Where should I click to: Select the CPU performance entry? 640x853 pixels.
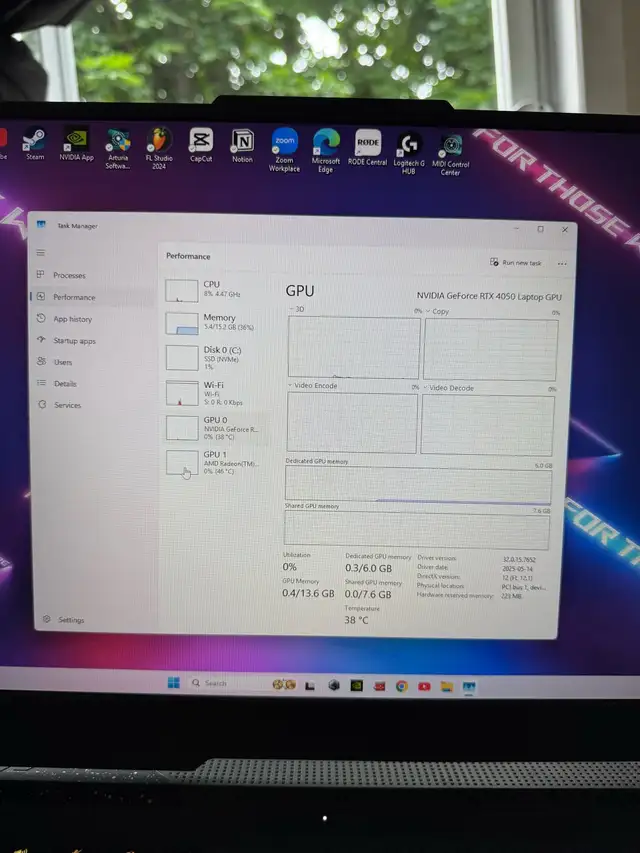[217, 290]
